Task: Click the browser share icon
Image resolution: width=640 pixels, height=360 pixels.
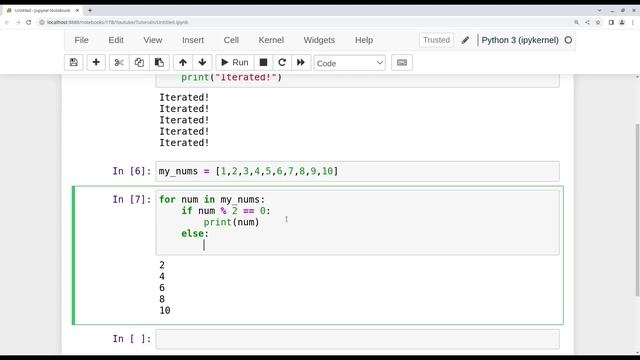Action: click(x=587, y=22)
